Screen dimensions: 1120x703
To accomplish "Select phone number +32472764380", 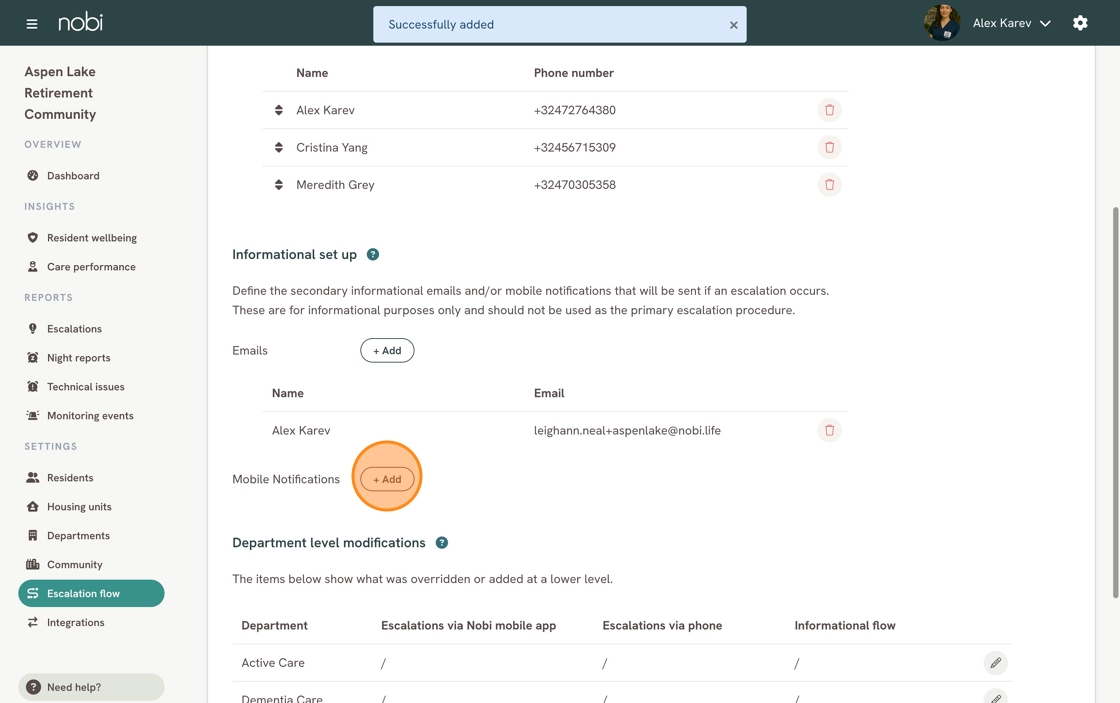I will tap(574, 110).
